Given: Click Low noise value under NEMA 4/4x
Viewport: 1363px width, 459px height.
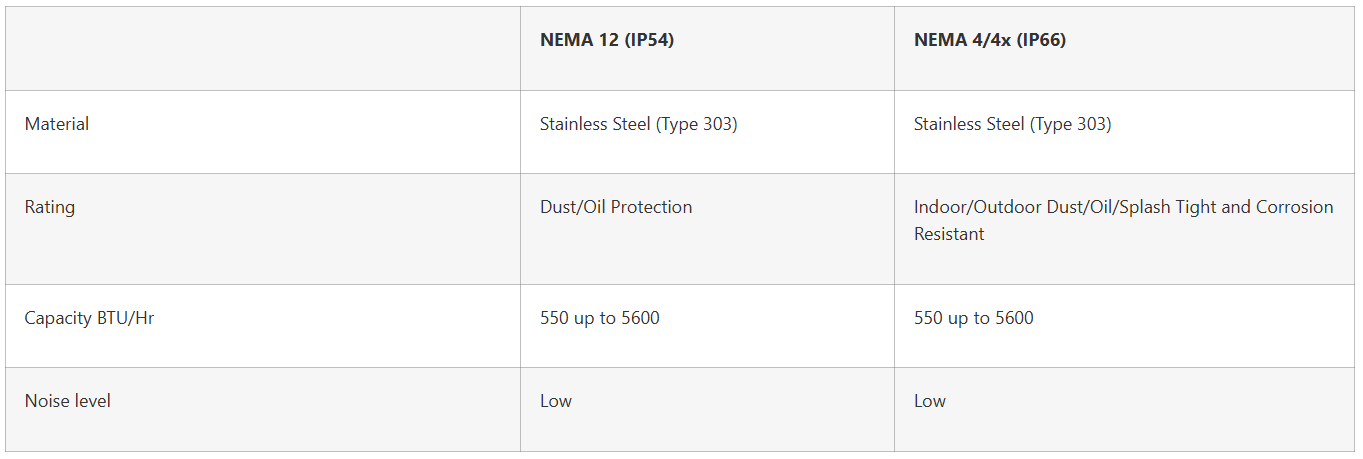Looking at the screenshot, I should tap(930, 401).
